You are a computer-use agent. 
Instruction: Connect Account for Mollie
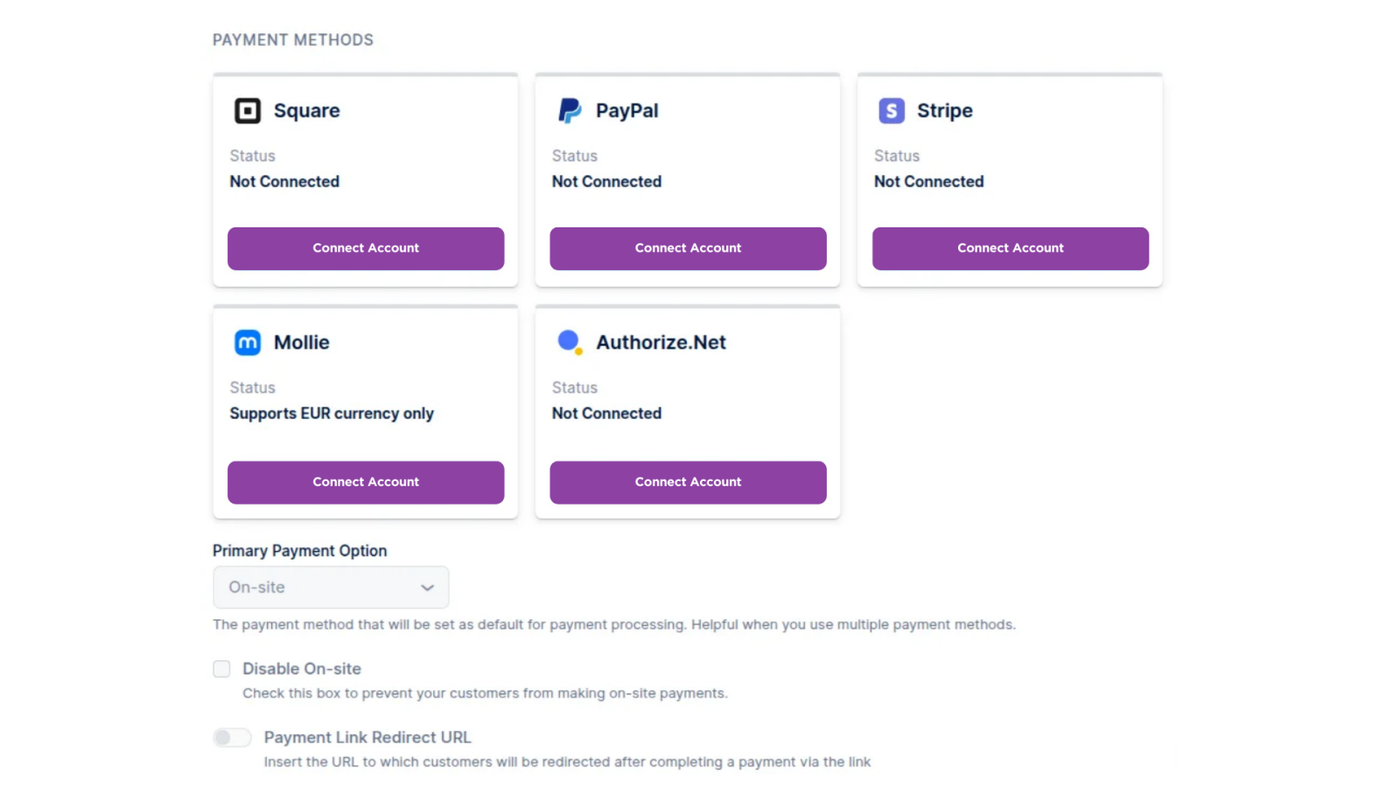tap(365, 482)
